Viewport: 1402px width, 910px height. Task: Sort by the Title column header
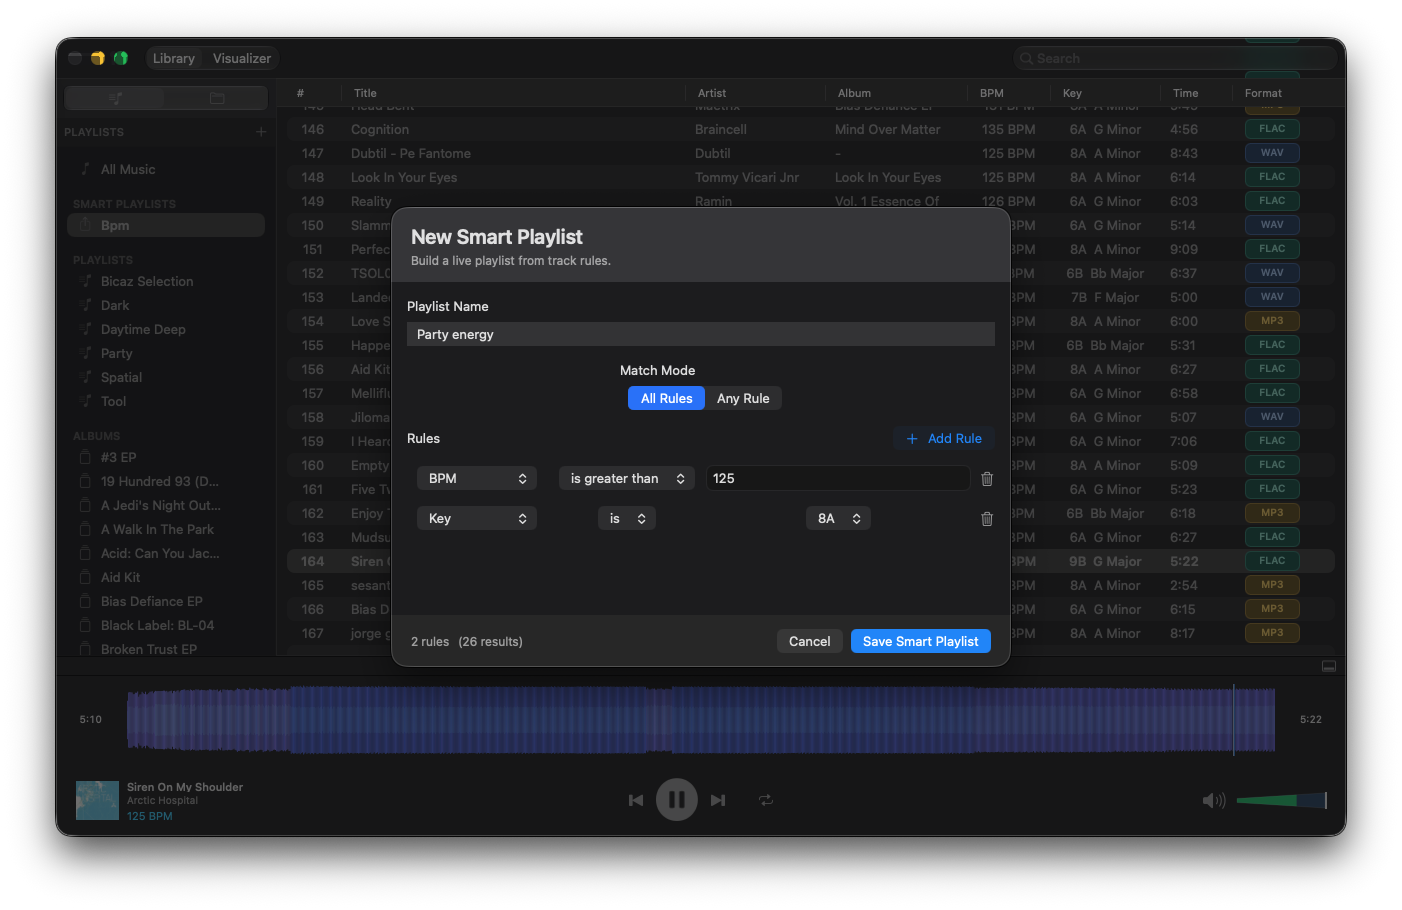[365, 93]
